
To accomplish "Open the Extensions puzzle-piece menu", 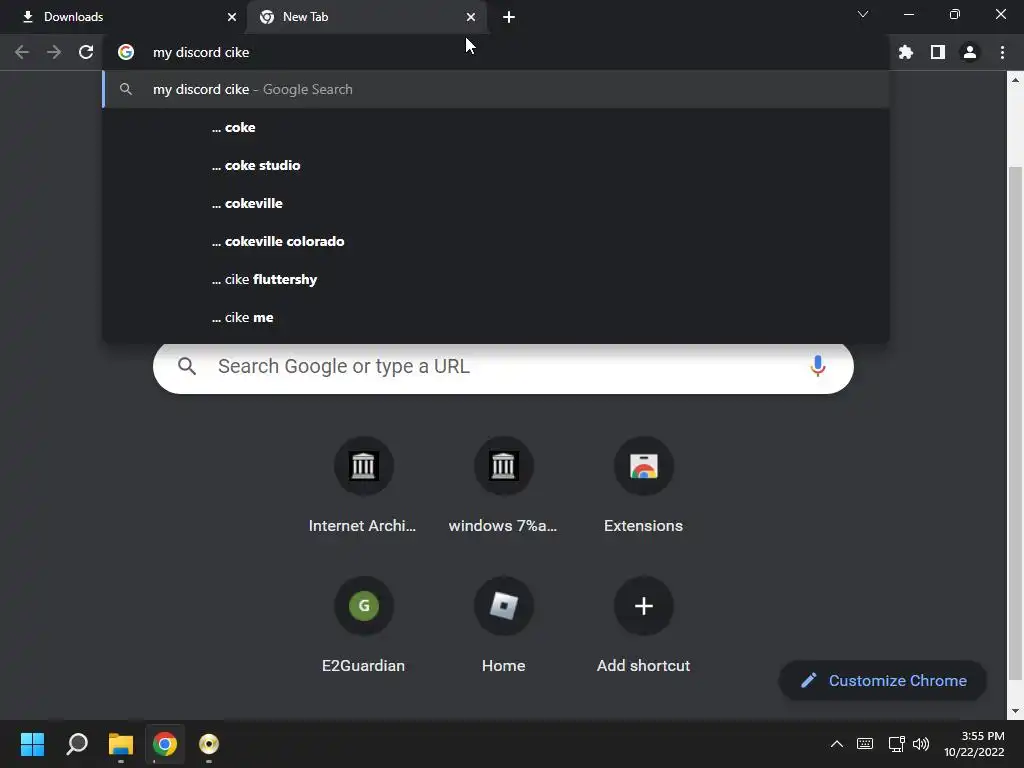I will tap(905, 52).
